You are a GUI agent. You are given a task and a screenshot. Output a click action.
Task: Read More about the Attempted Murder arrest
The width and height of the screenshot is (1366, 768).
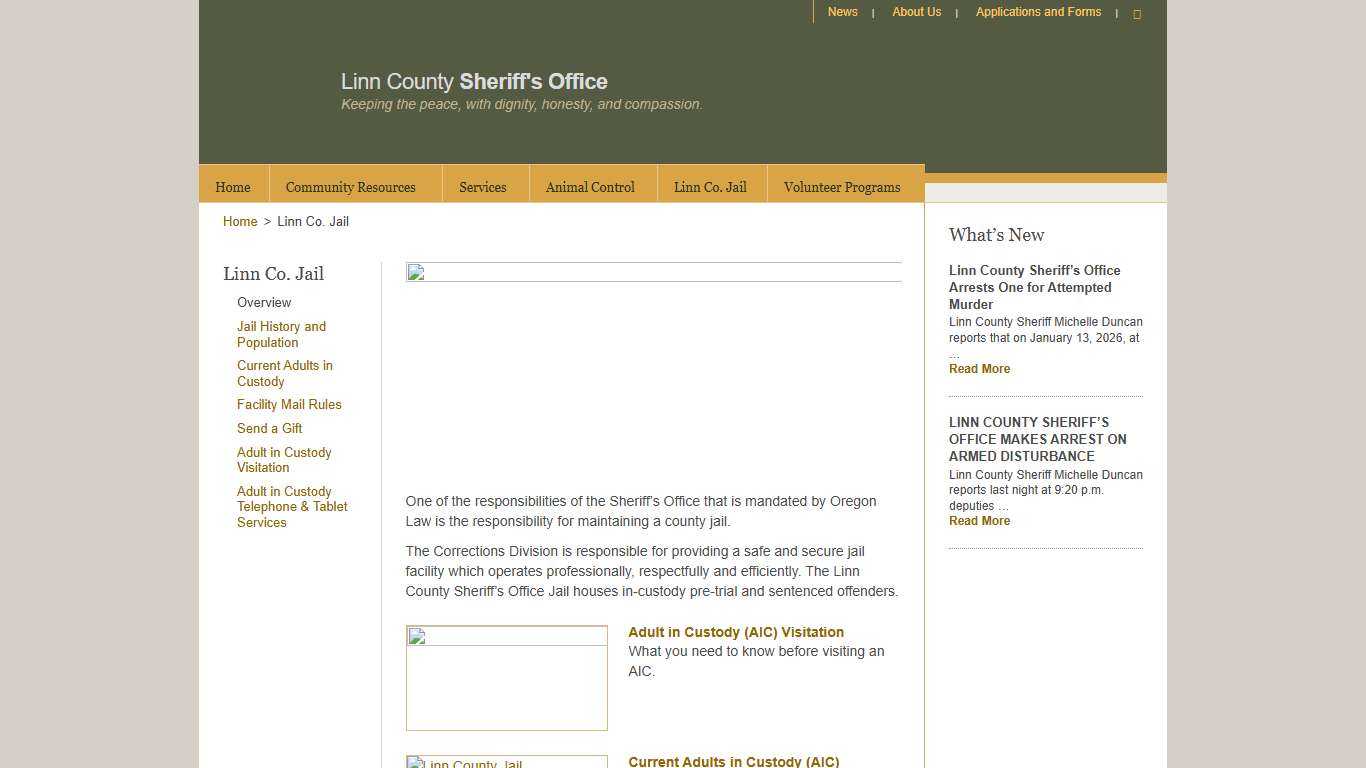pos(979,368)
